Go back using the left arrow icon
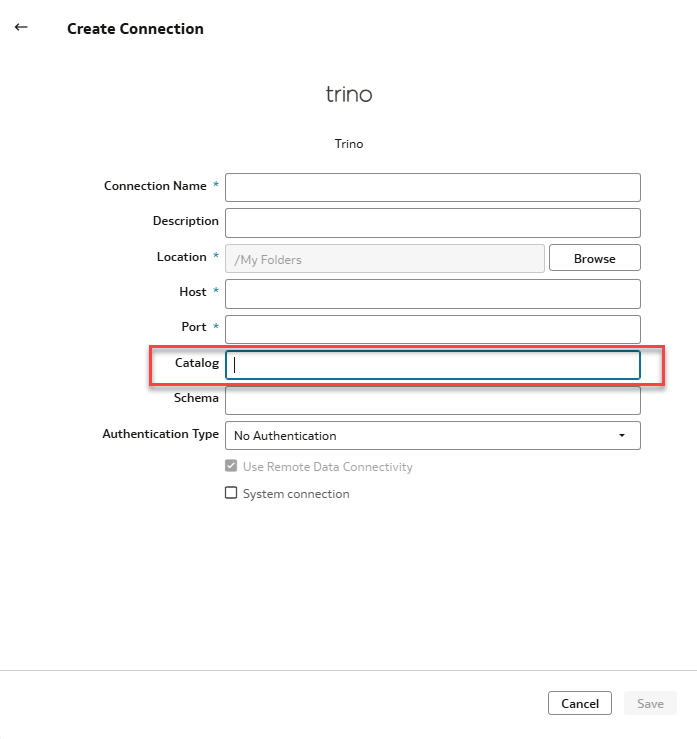The image size is (697, 739). (x=21, y=27)
